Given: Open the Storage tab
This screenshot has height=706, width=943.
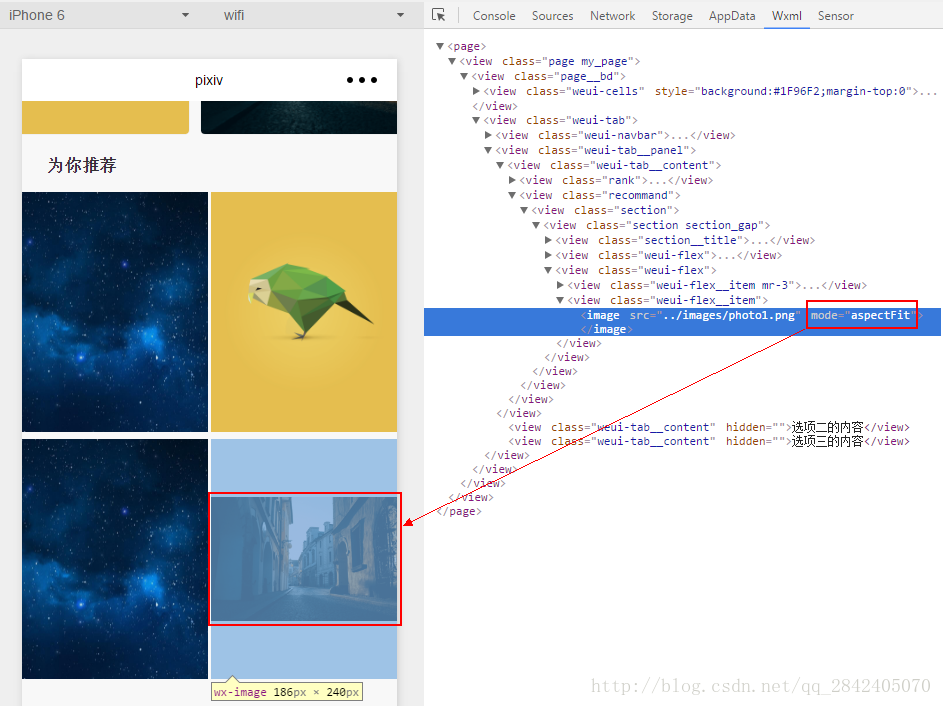Looking at the screenshot, I should (672, 15).
